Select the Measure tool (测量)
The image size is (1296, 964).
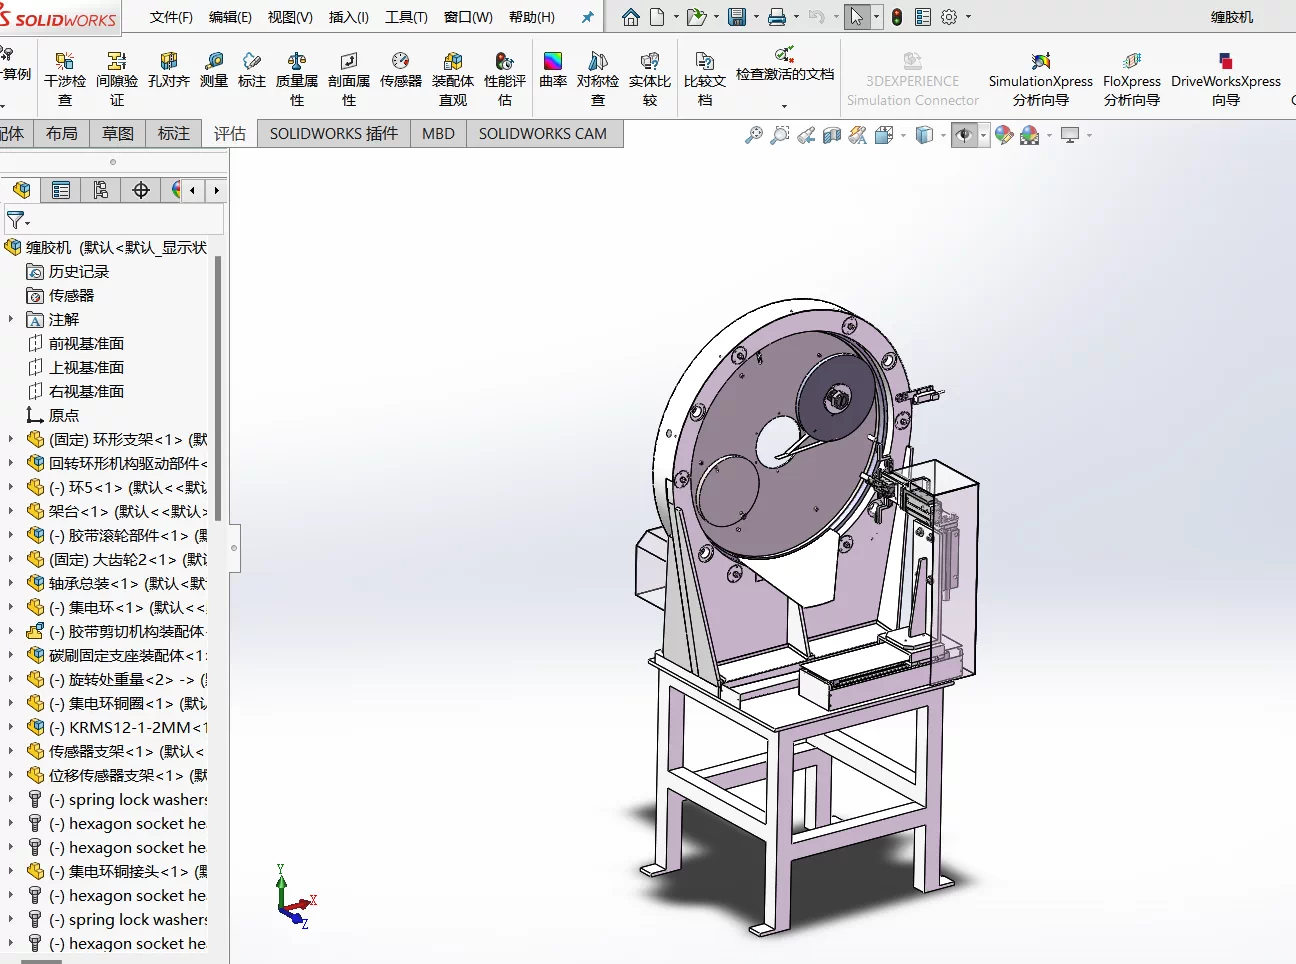click(x=214, y=70)
